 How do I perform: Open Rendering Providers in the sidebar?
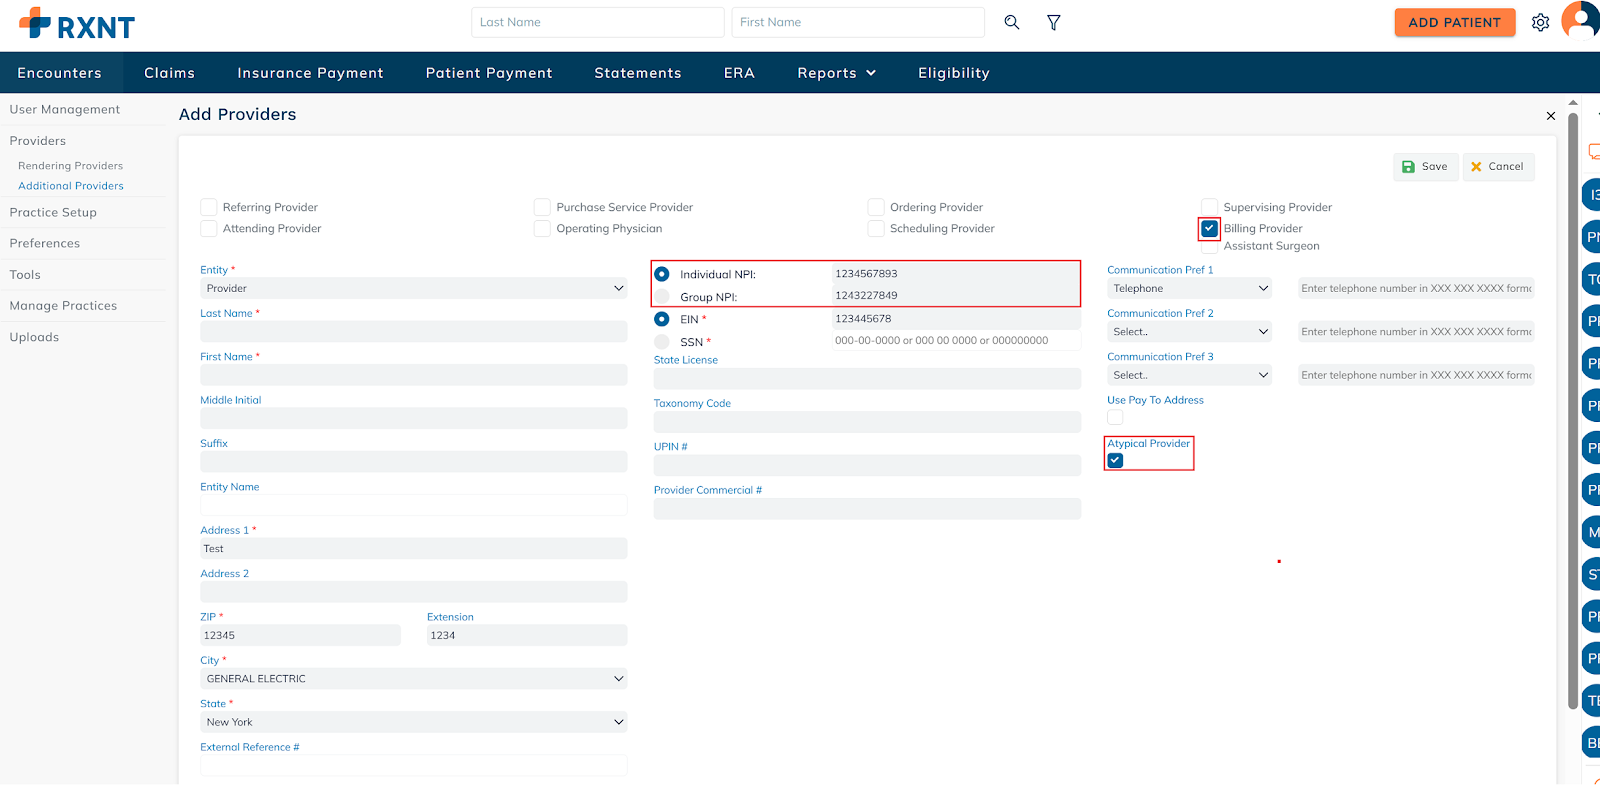coord(70,166)
